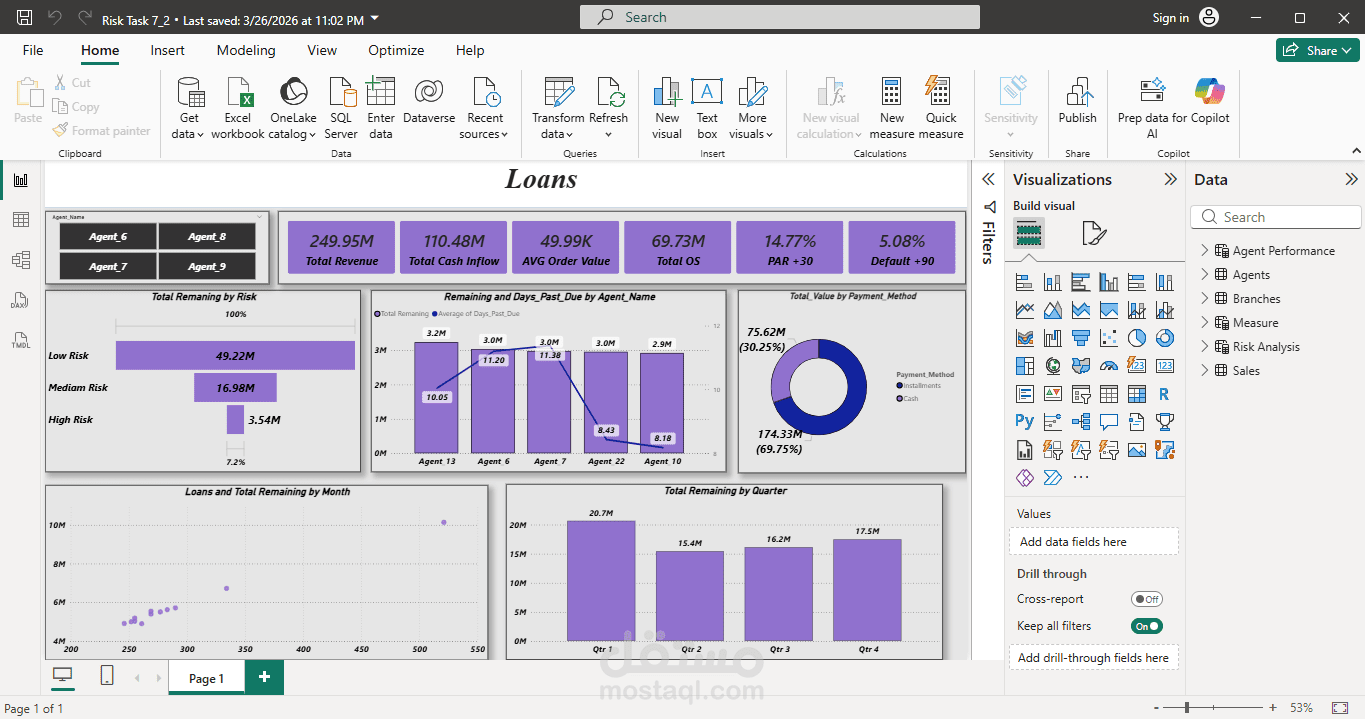Viewport: 1365px width, 719px height.
Task: Switch to Model view in left sidebar
Action: point(21,260)
